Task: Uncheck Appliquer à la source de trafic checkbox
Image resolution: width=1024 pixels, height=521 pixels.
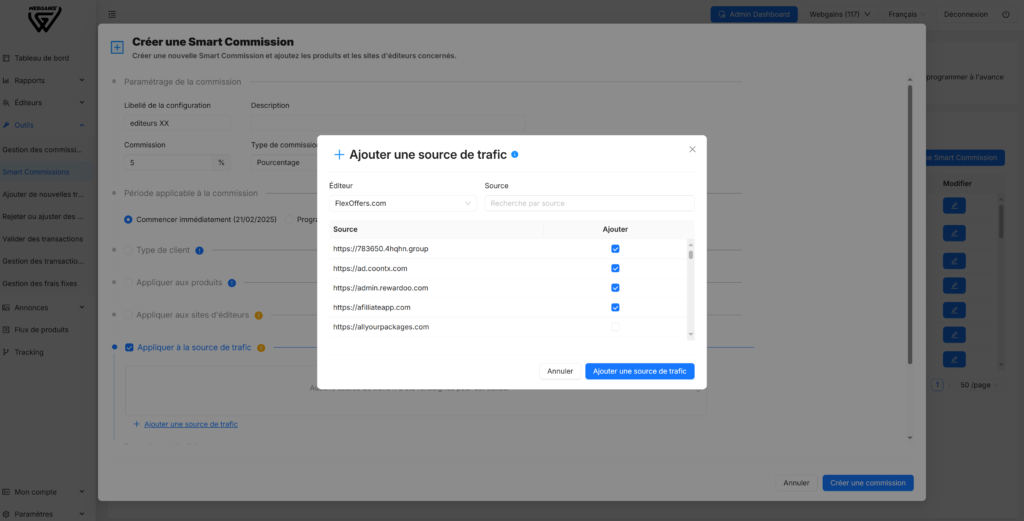Action: pyautogui.click(x=129, y=347)
